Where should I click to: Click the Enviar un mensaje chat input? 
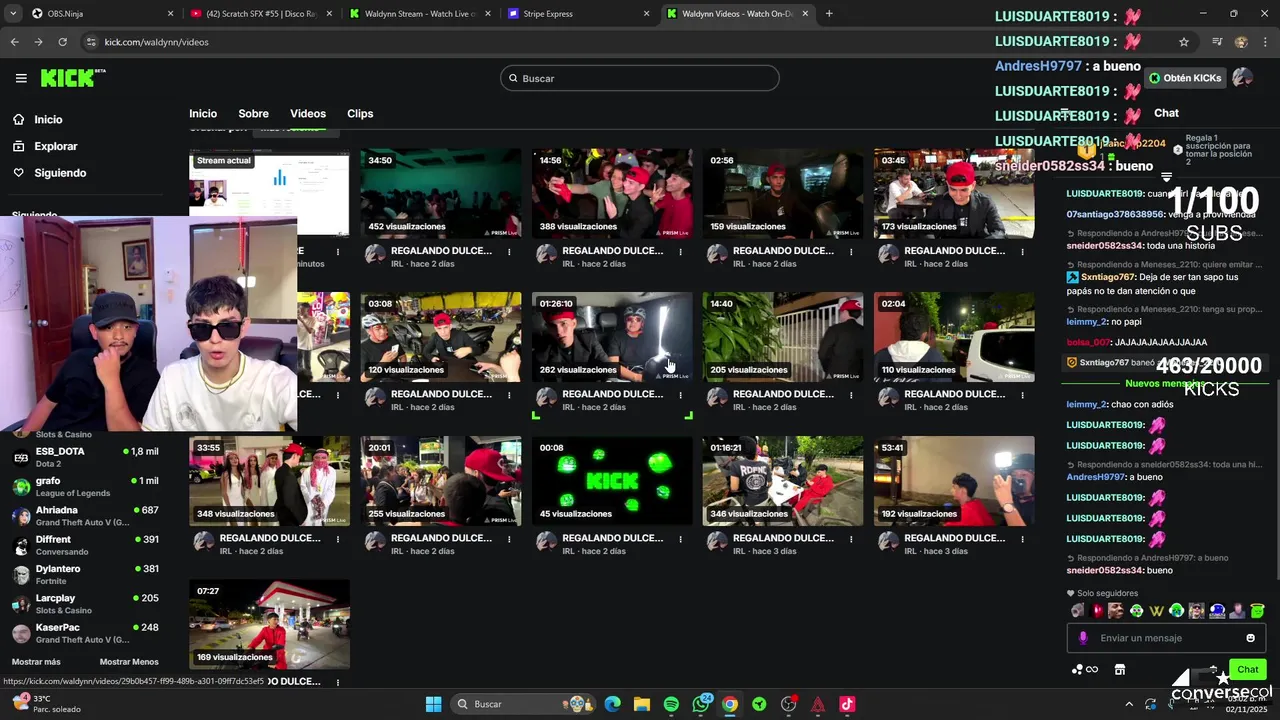click(1165, 638)
